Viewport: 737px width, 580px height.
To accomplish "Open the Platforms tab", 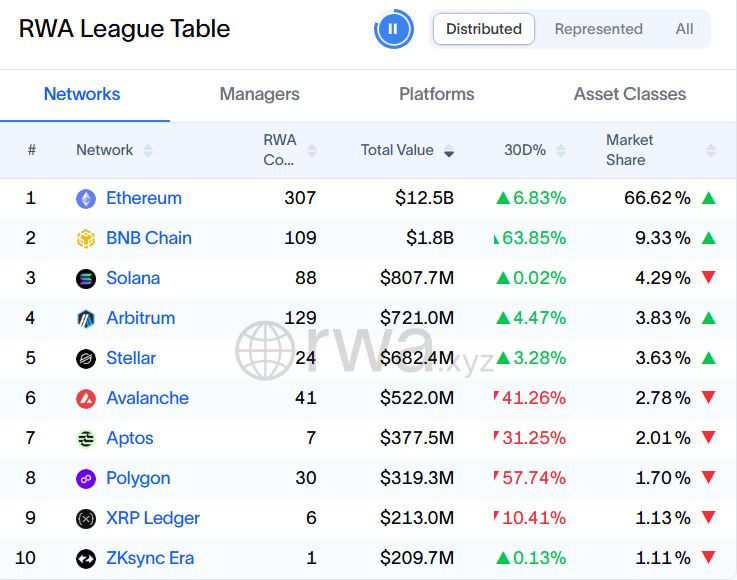I will pyautogui.click(x=437, y=94).
